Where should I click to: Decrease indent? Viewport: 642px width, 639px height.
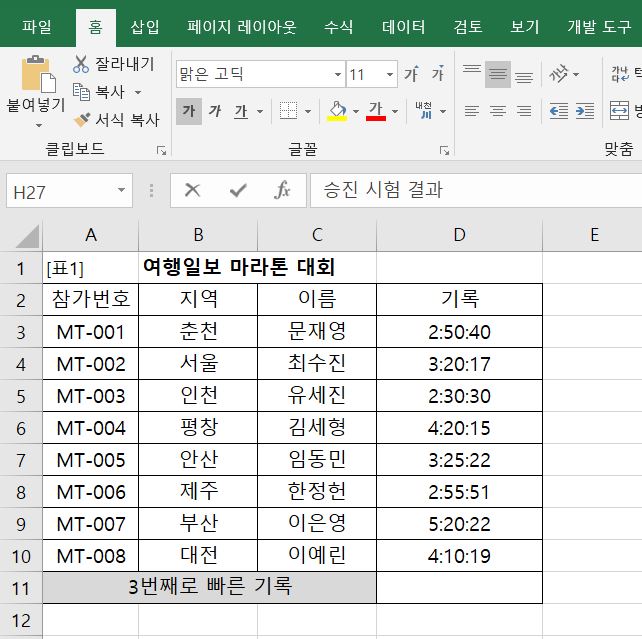[x=559, y=111]
